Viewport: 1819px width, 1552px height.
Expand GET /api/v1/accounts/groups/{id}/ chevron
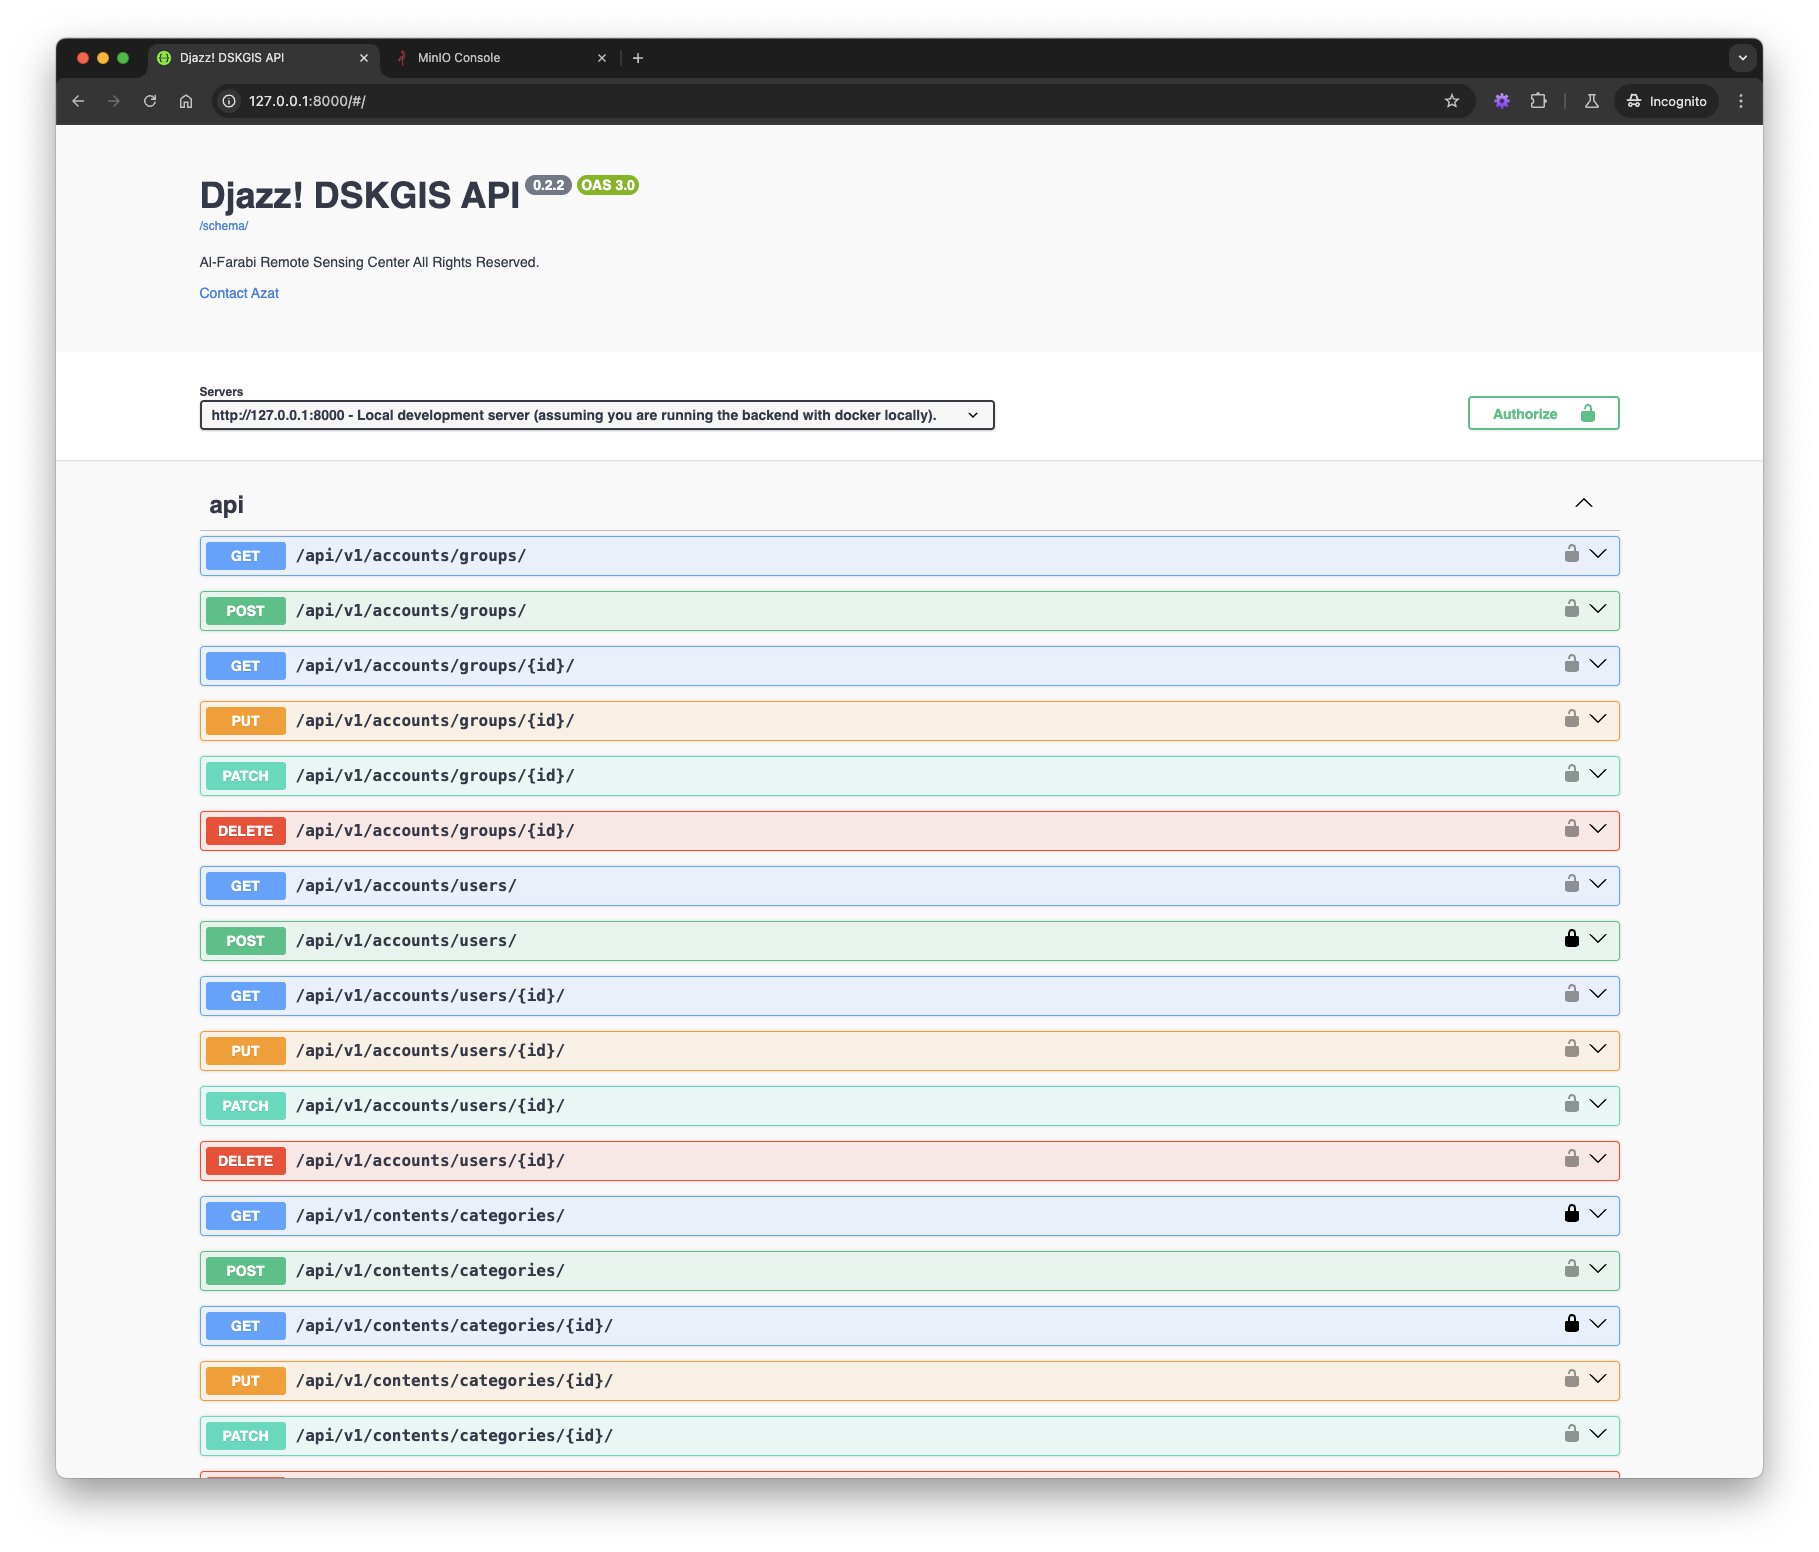click(1598, 664)
